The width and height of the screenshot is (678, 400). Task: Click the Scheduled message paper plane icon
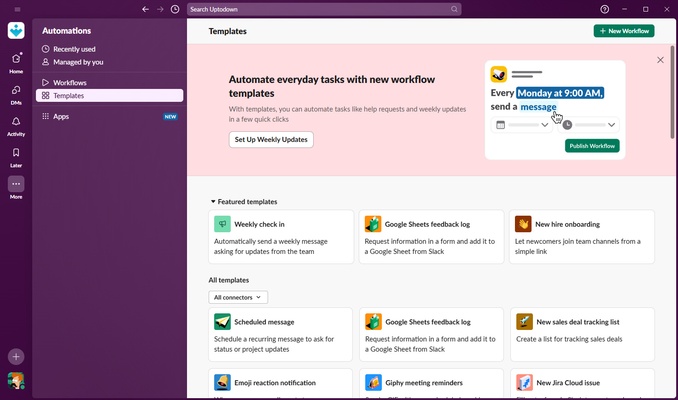222,322
